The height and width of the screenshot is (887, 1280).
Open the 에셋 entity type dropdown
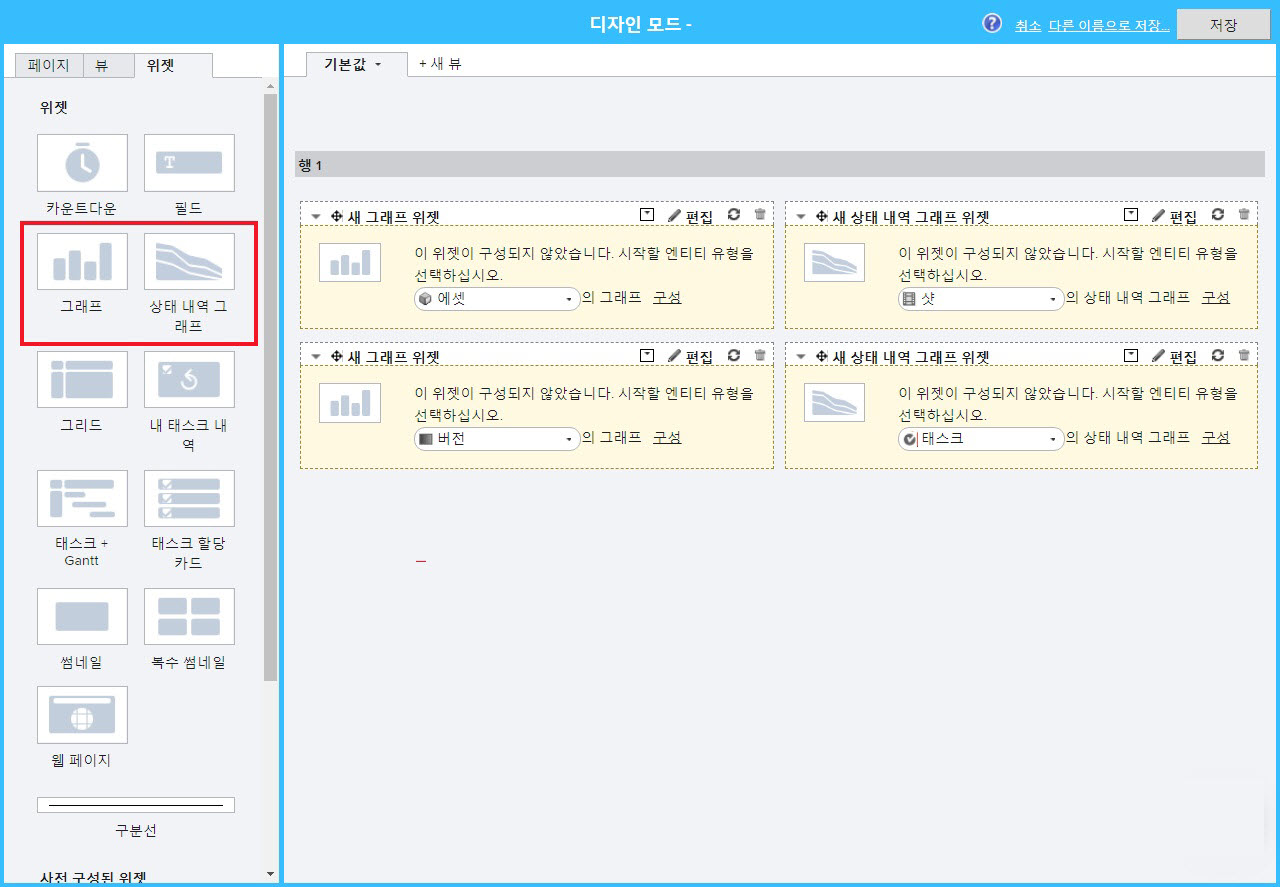click(497, 298)
